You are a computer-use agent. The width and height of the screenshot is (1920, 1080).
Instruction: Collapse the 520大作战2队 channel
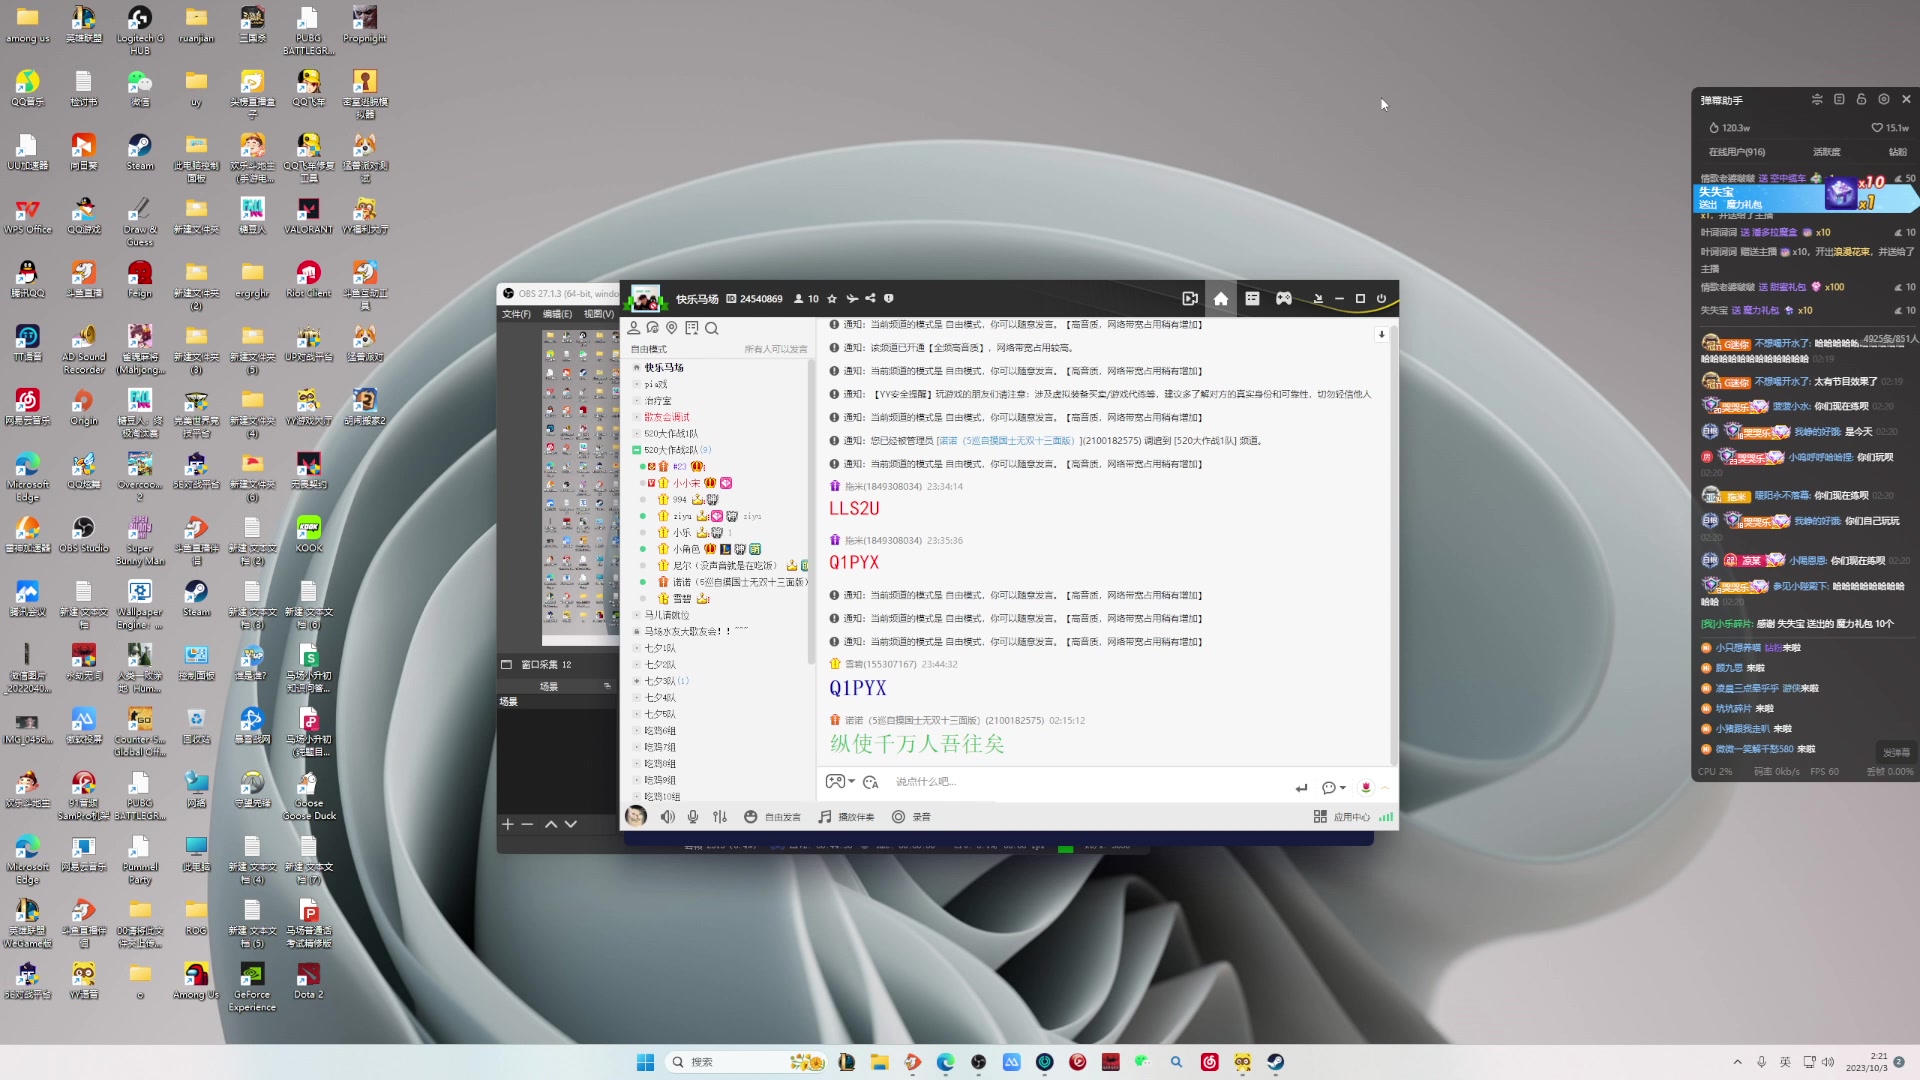tap(636, 450)
